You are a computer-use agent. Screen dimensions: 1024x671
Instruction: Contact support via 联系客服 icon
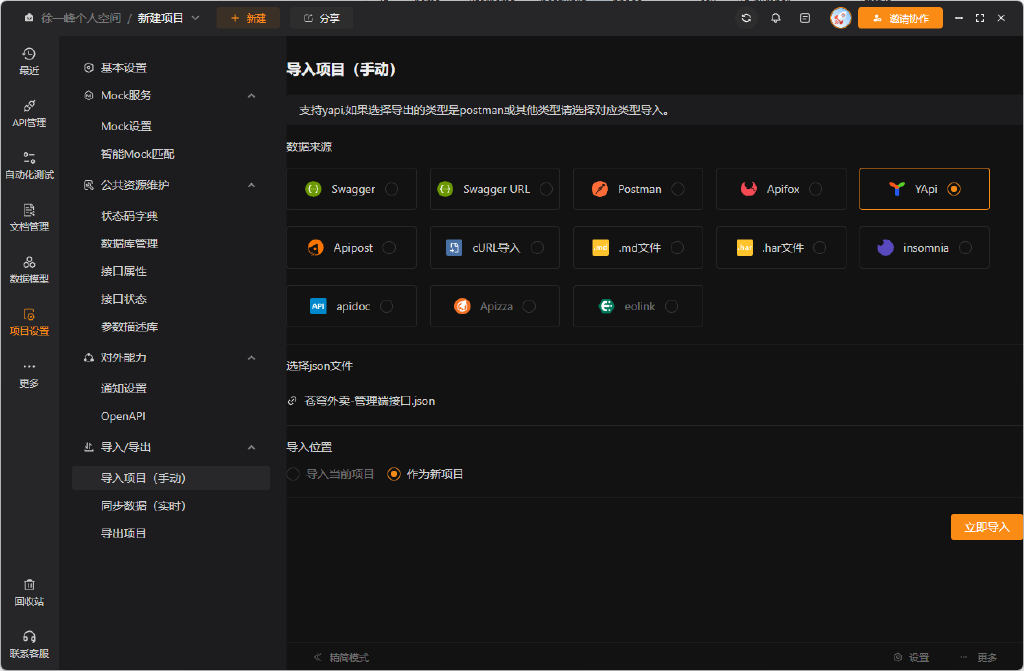(x=29, y=645)
